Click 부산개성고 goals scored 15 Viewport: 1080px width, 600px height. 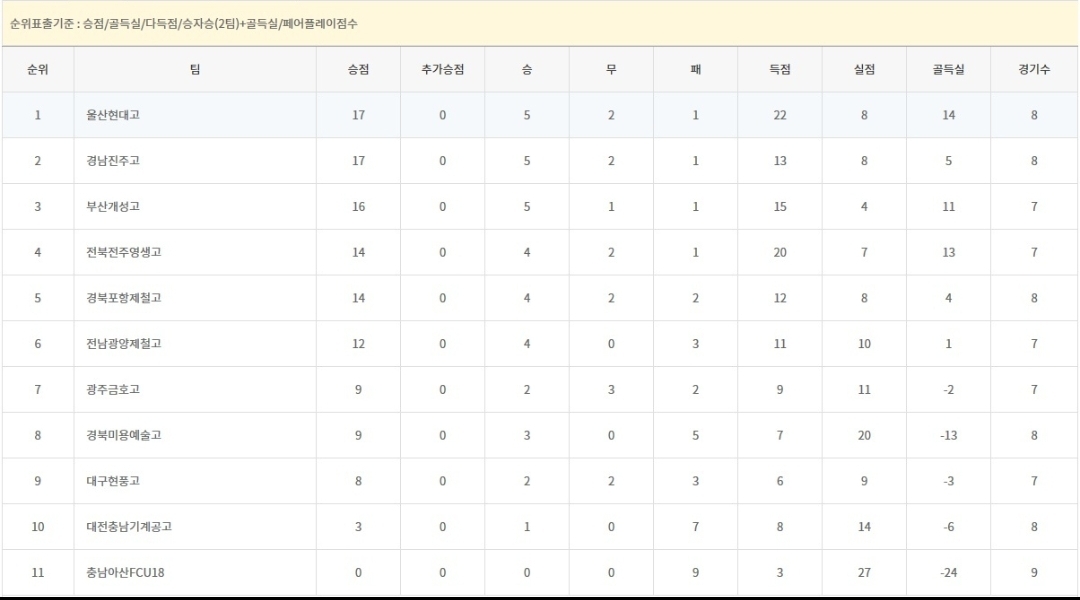(x=780, y=207)
